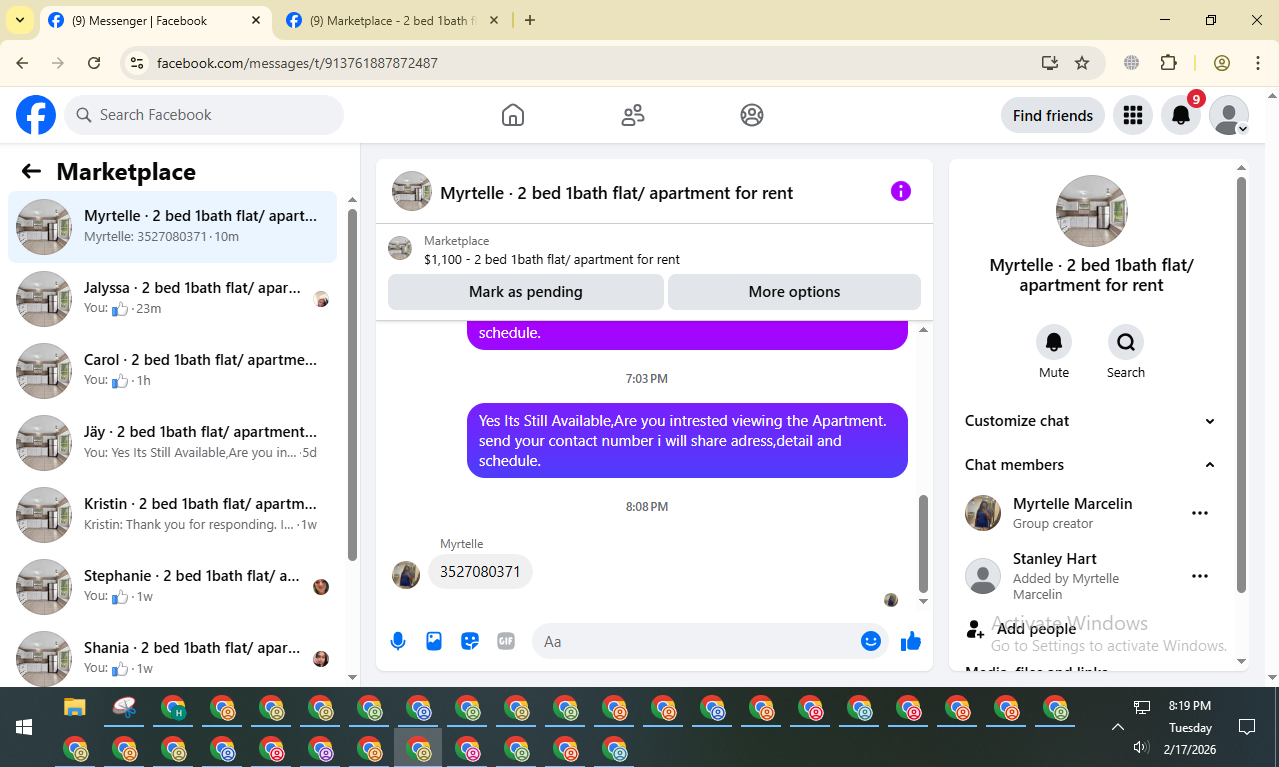The width and height of the screenshot is (1279, 767).
Task: Send a voice clip with microphone icon
Action: point(398,641)
